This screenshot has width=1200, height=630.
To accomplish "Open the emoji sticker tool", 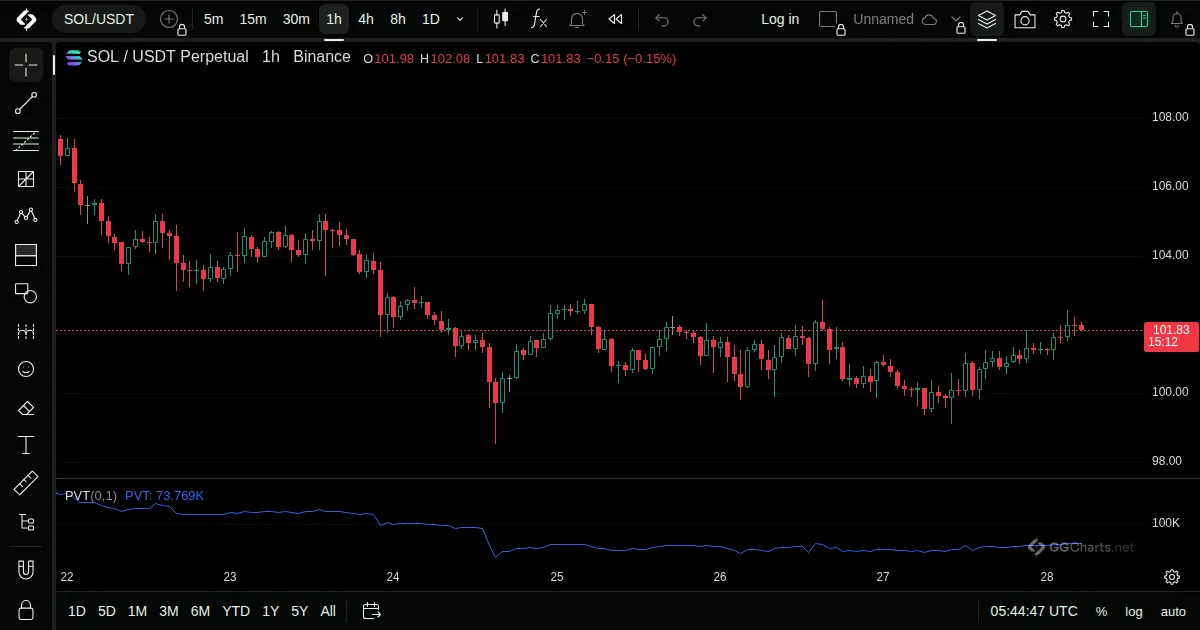I will (x=26, y=369).
